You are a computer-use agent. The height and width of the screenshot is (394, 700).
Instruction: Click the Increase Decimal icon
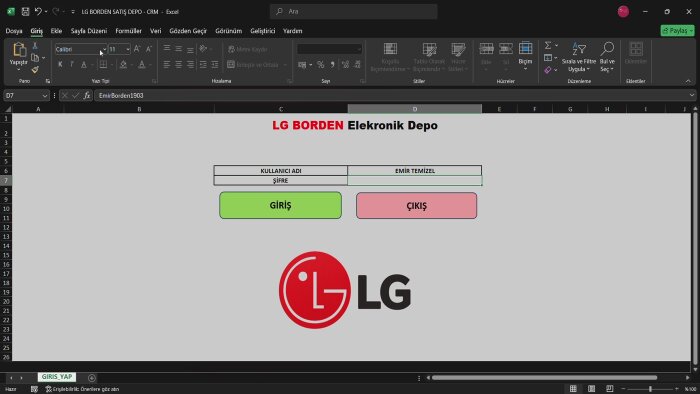pyautogui.click(x=345, y=65)
